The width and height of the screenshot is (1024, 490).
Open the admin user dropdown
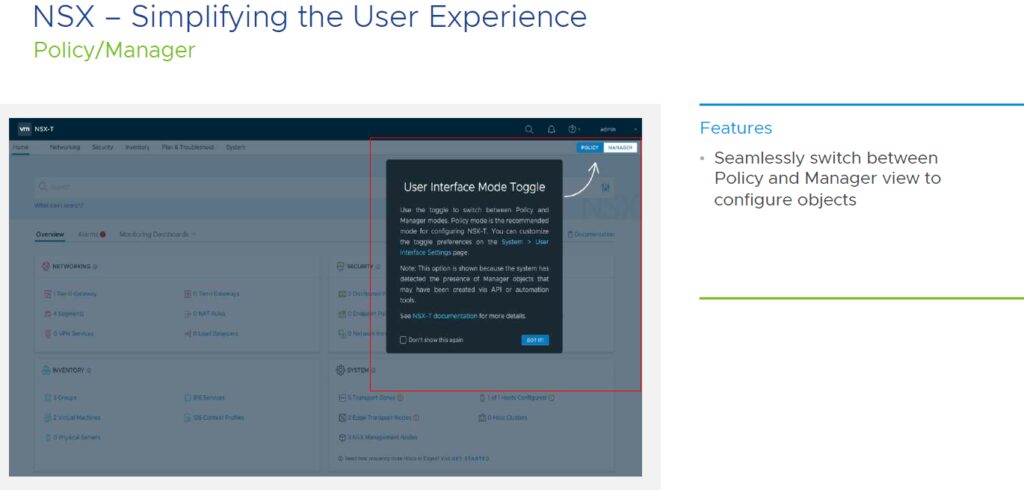(616, 129)
